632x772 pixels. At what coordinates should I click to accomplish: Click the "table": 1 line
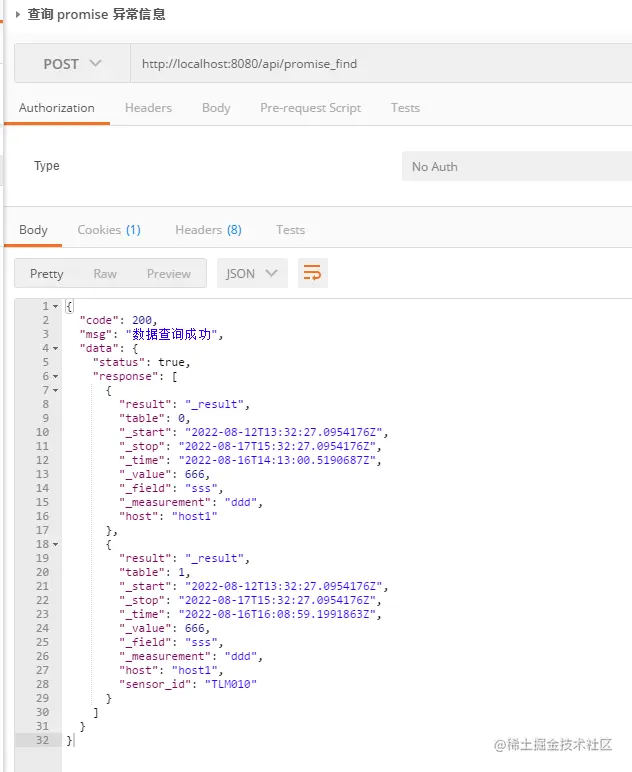pyautogui.click(x=155, y=573)
